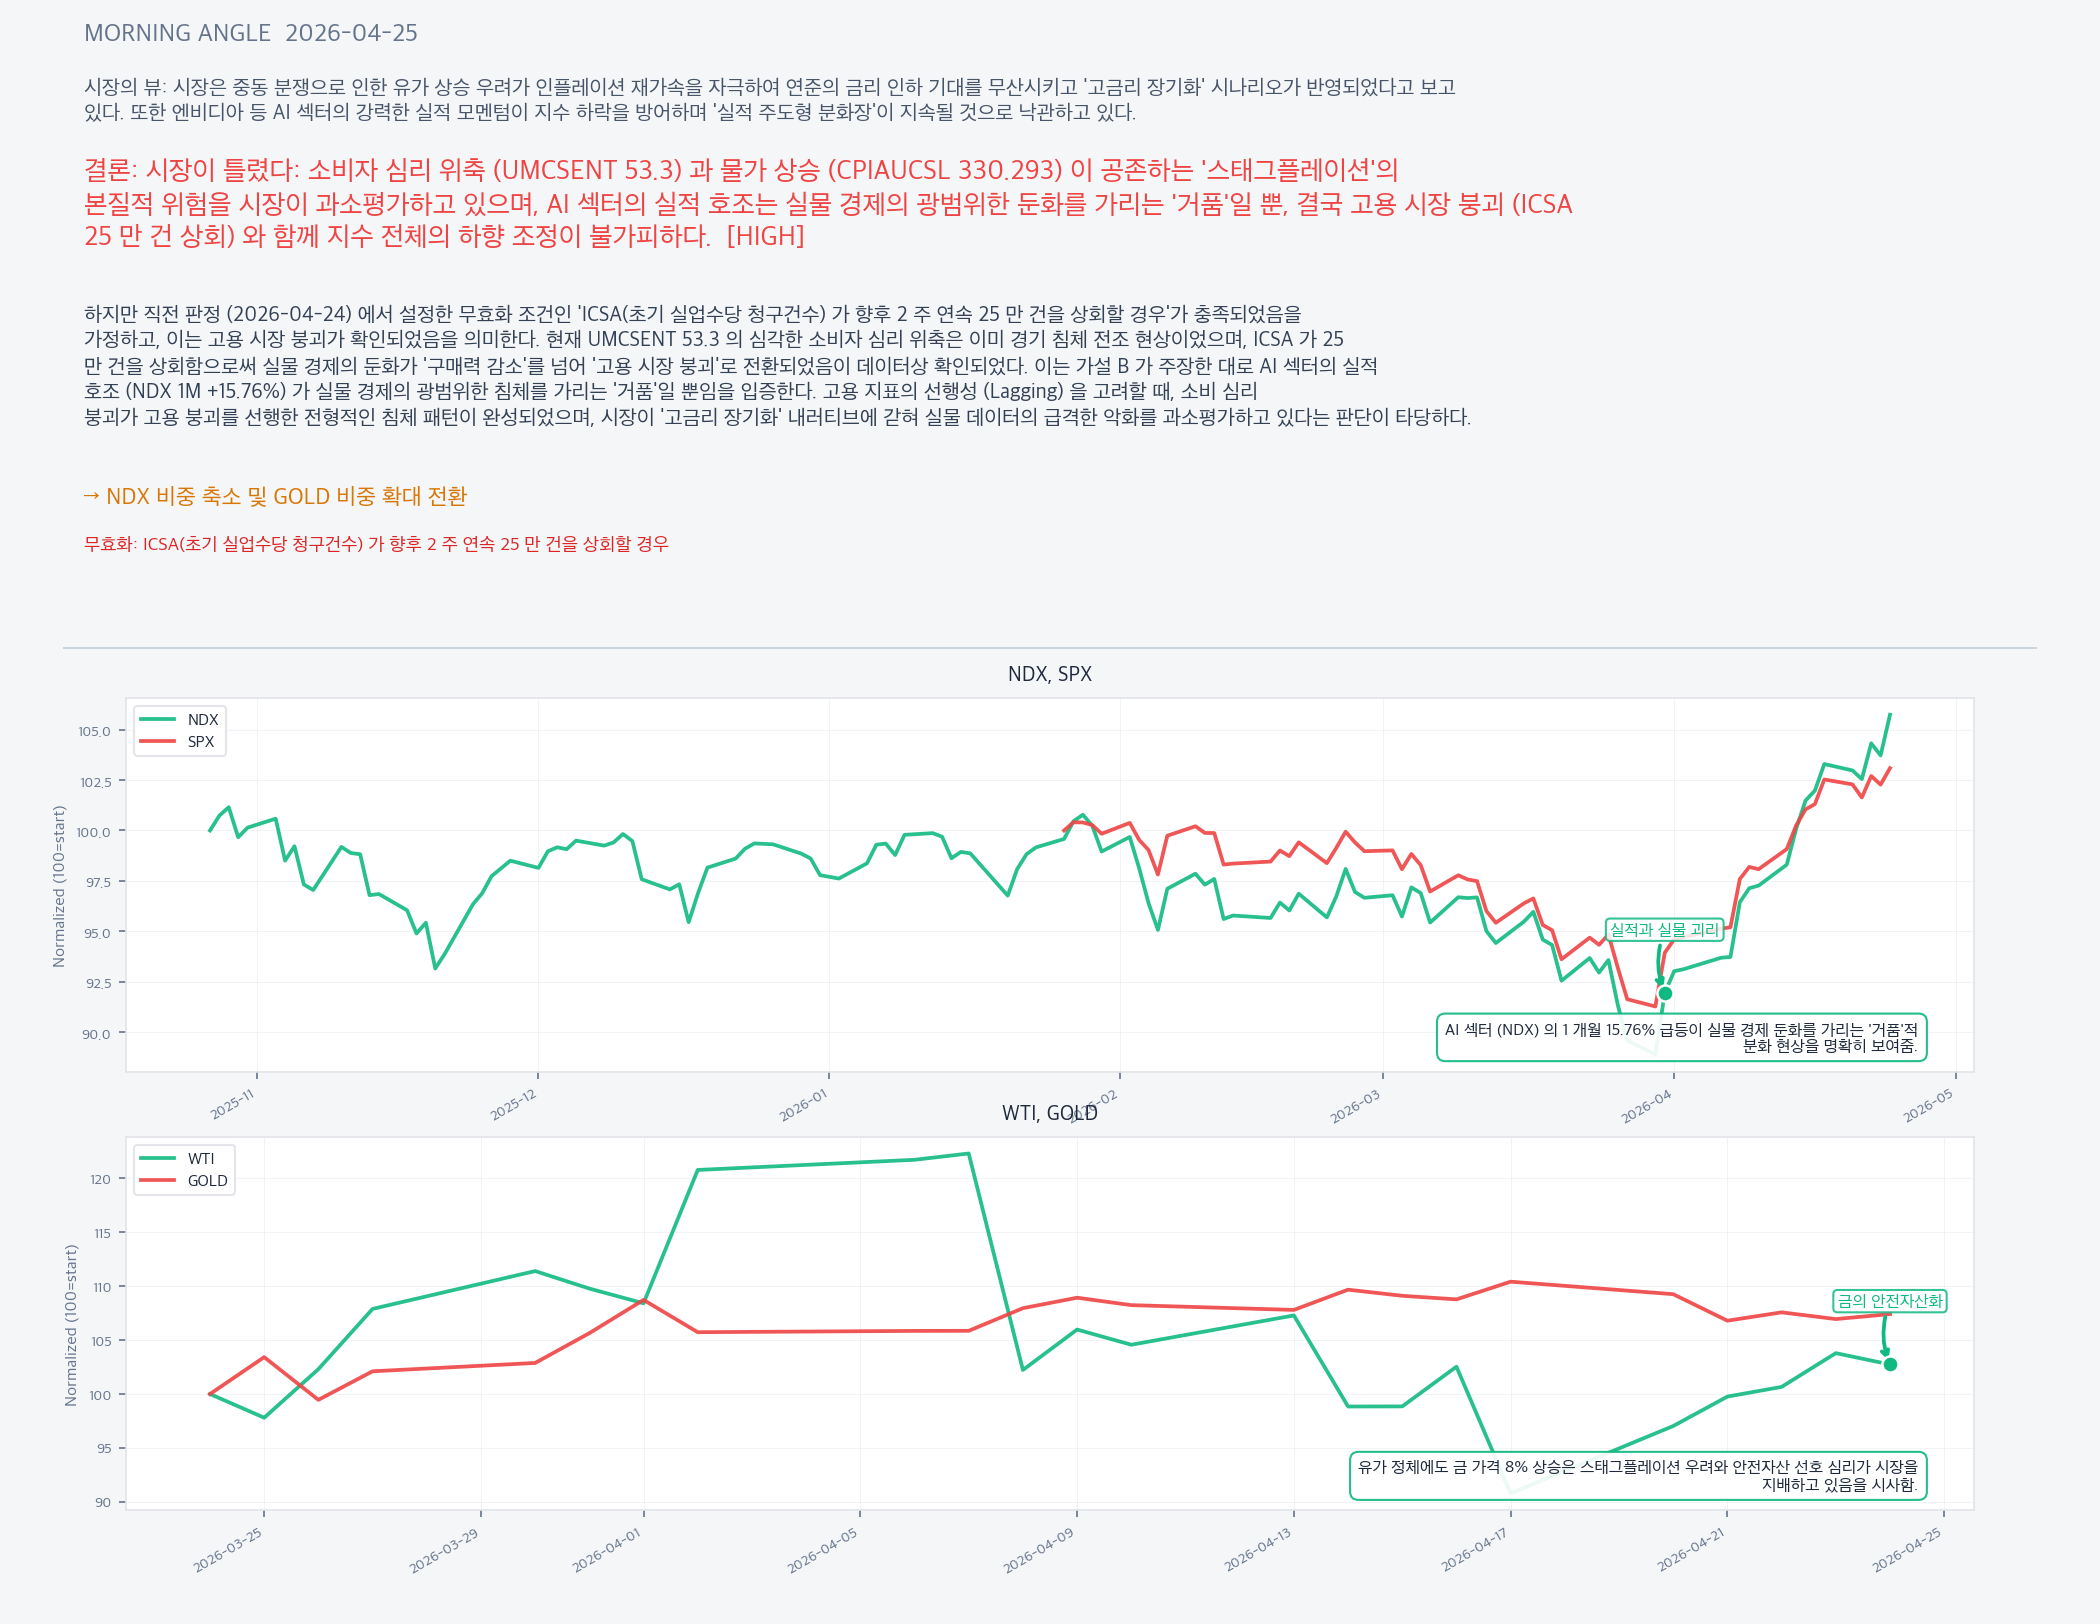Click the 2026-04 tick label on the NDX chart
Viewport: 2100px width, 1624px height.
pyautogui.click(x=1646, y=1106)
